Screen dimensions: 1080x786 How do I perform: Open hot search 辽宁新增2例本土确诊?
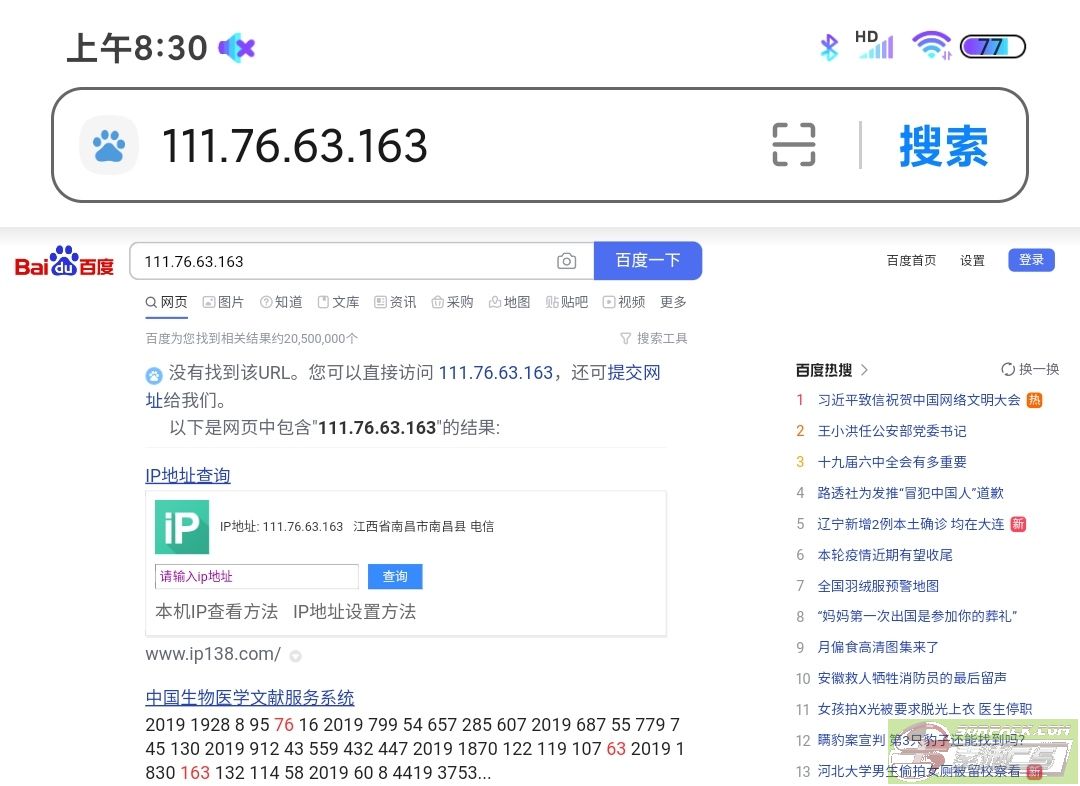(x=911, y=524)
